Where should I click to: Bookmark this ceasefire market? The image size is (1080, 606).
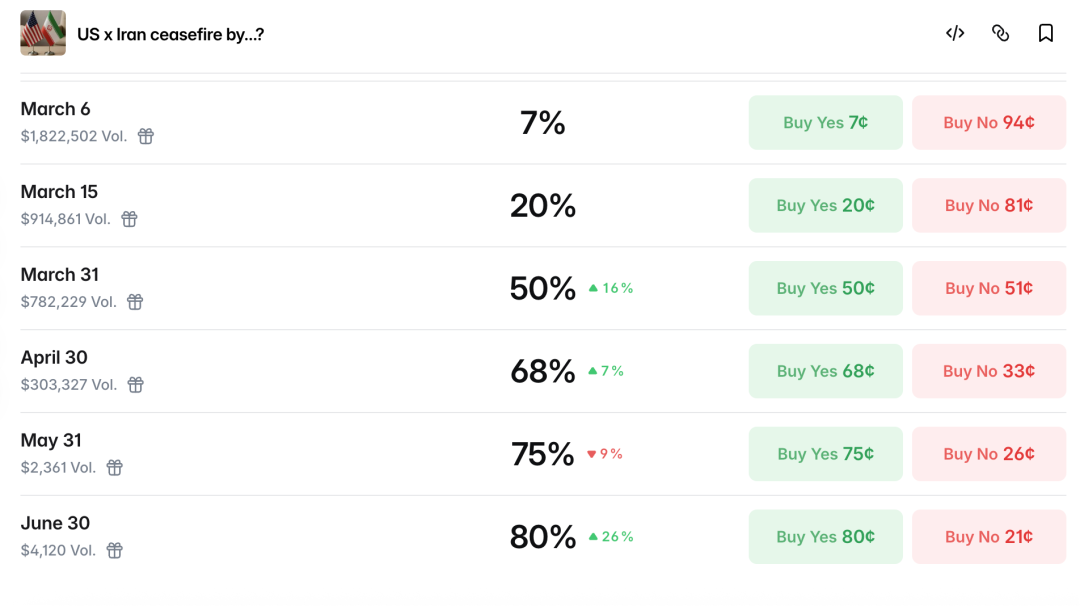coord(1046,33)
